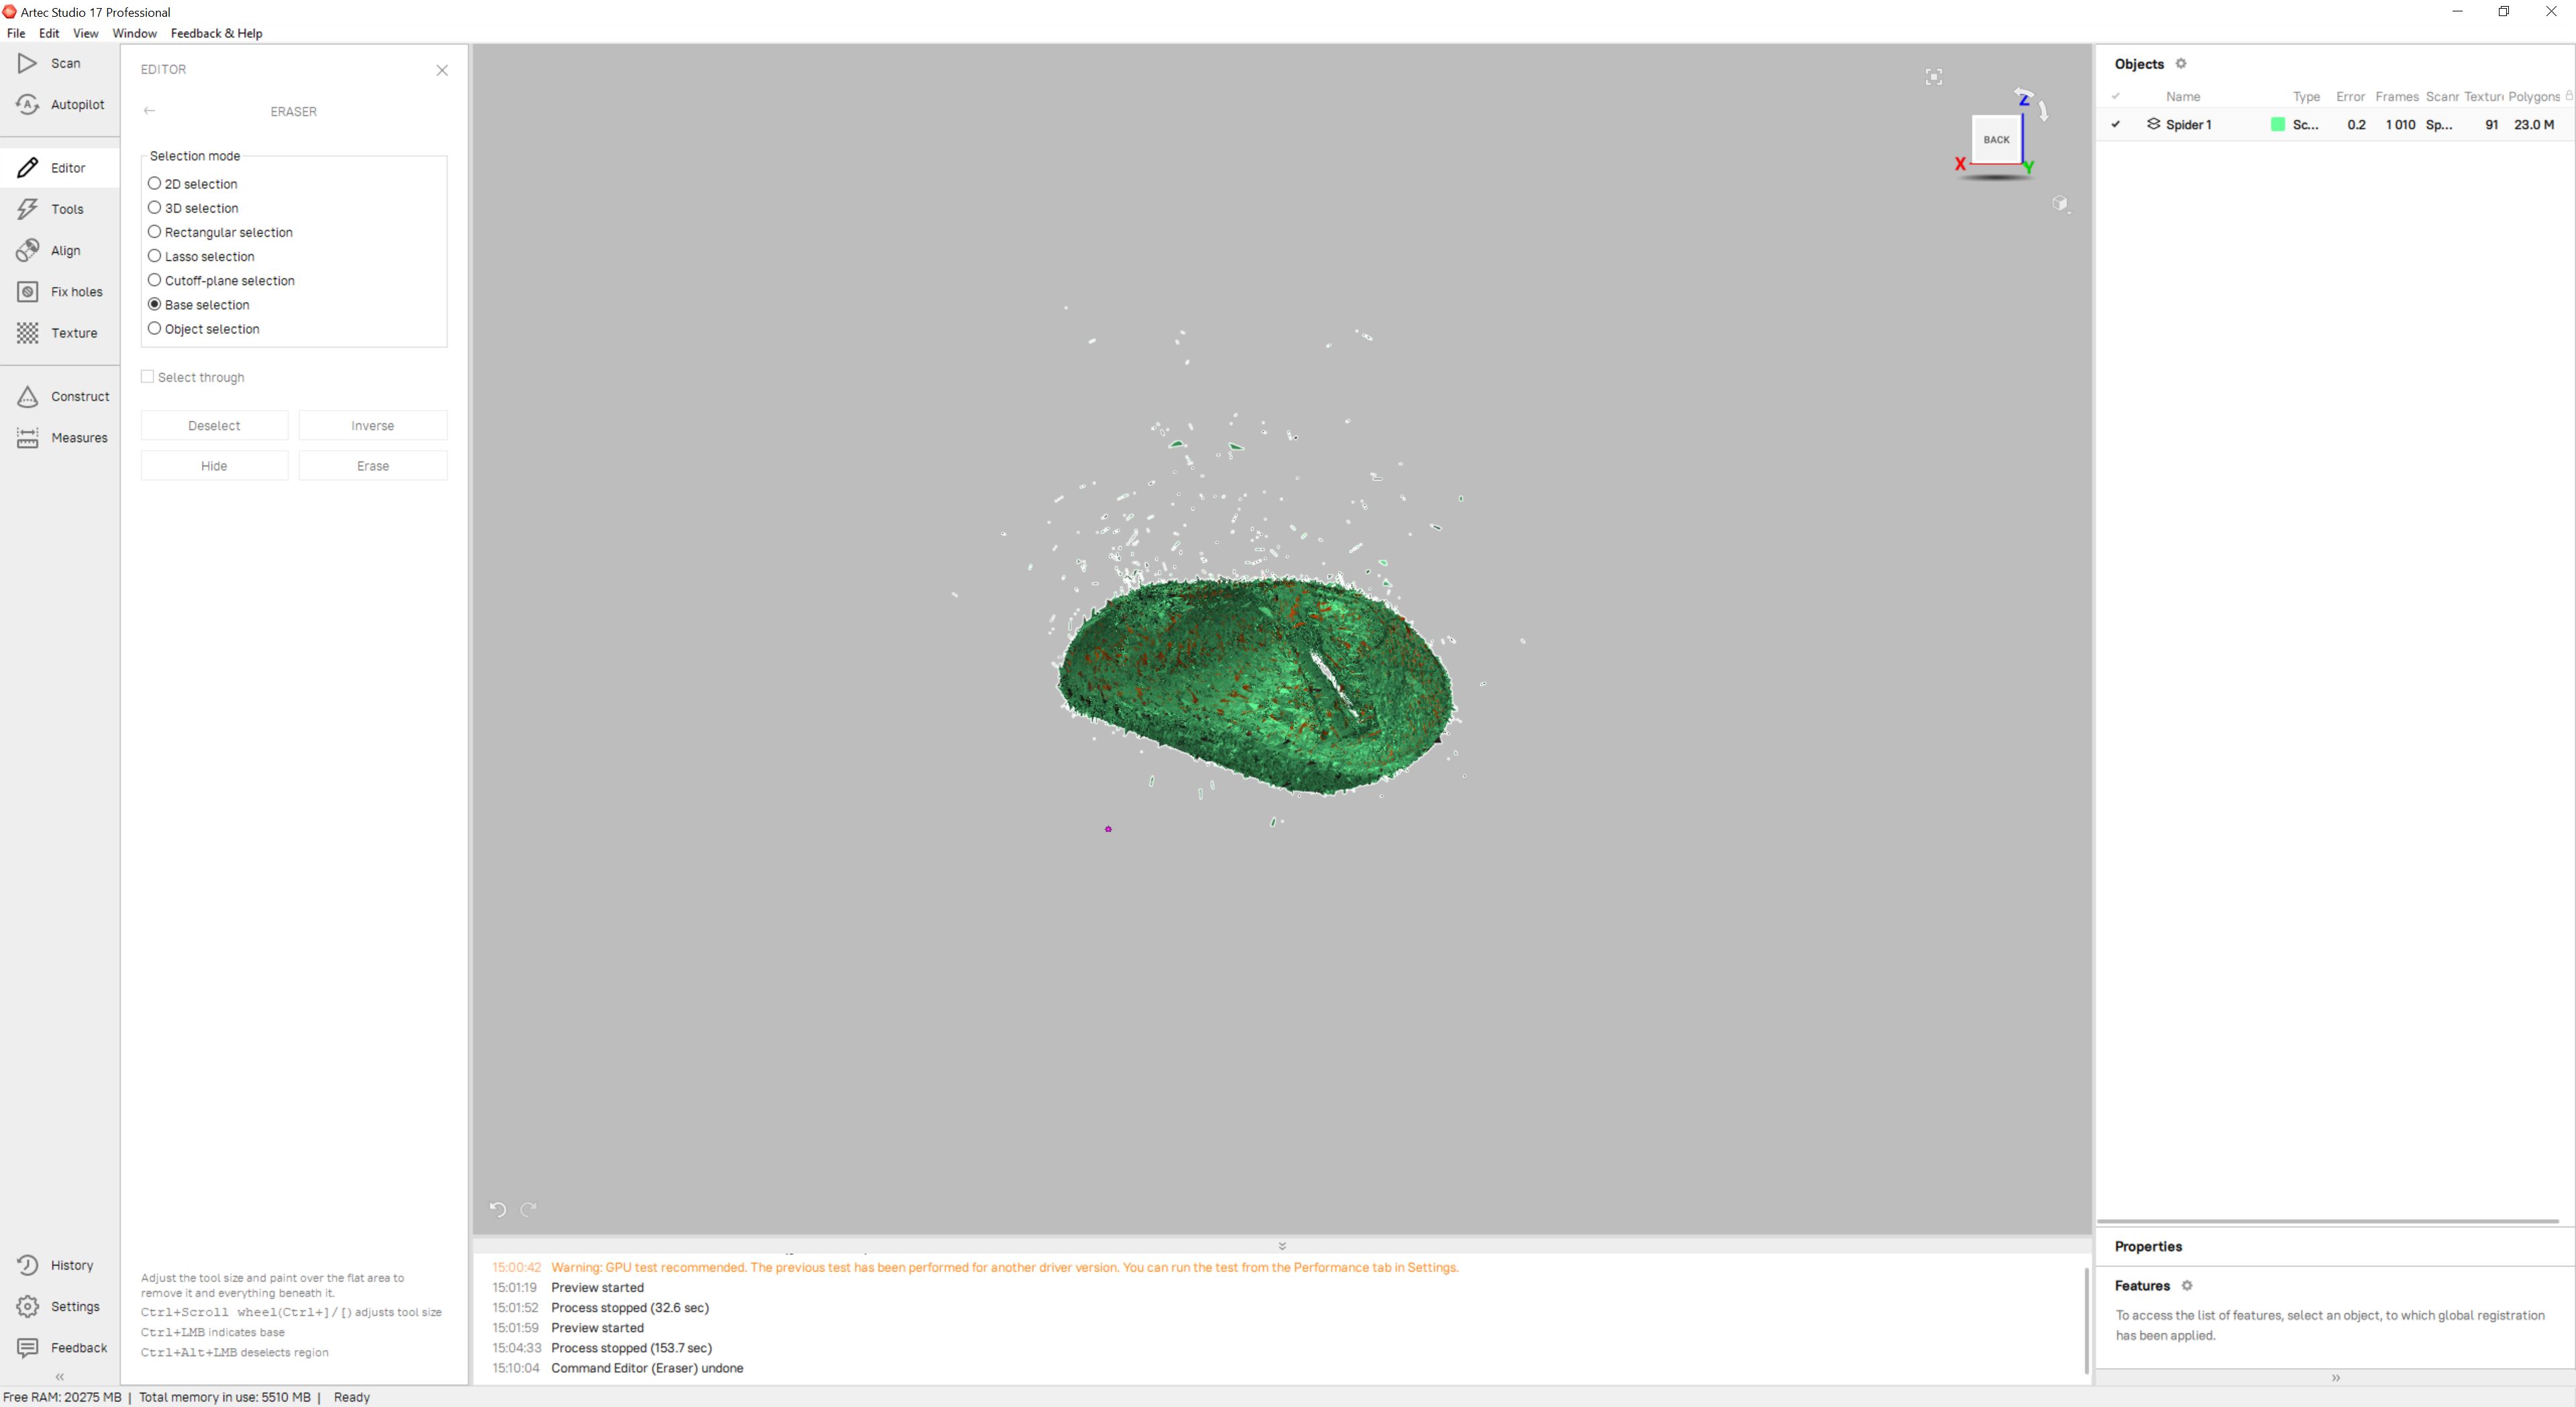The width and height of the screenshot is (2576, 1407).
Task: Select Lasso selection mode
Action: pyautogui.click(x=201, y=256)
